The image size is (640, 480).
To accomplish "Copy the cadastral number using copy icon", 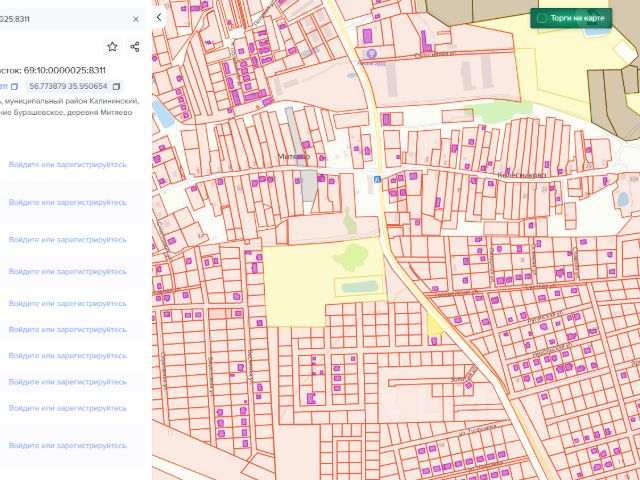I will tap(14, 87).
